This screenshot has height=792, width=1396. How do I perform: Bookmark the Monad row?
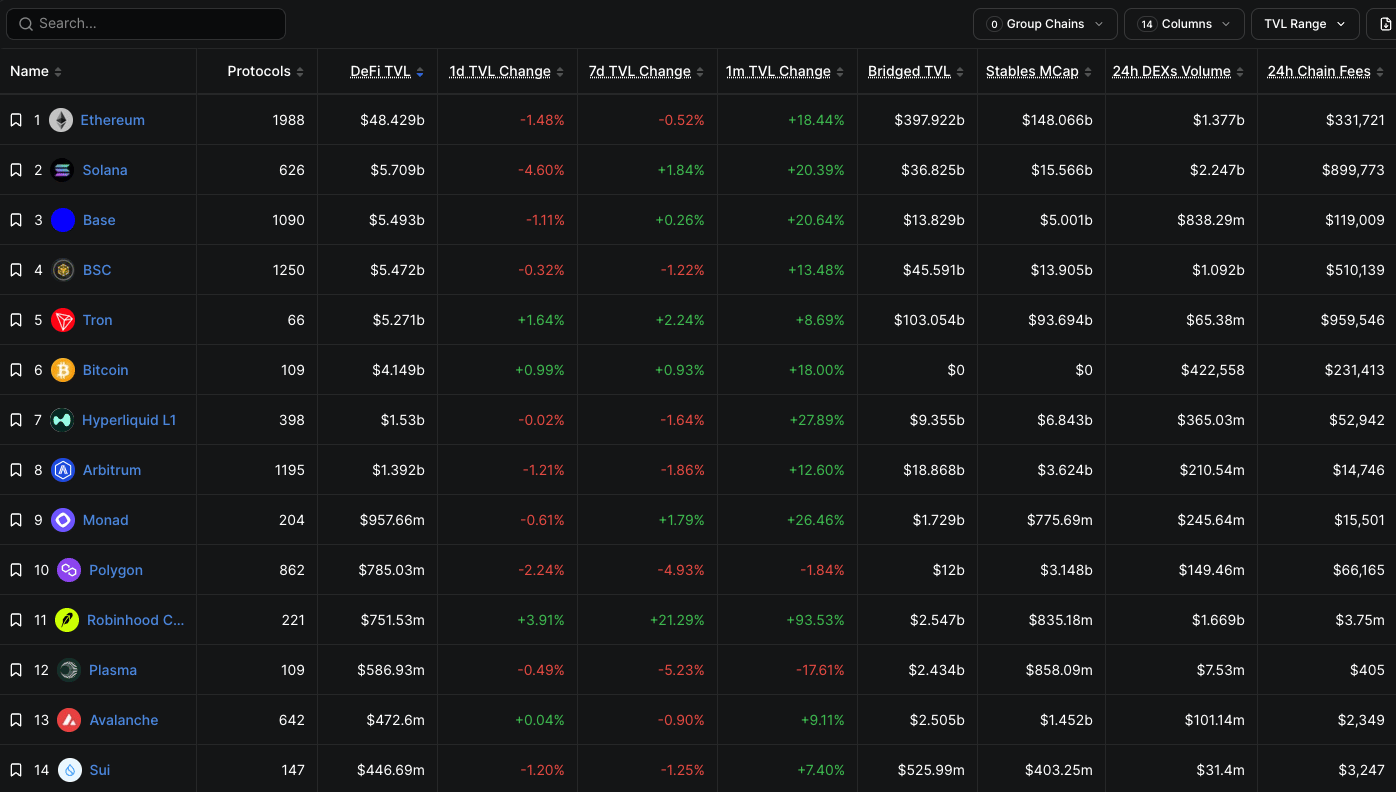pyautogui.click(x=16, y=520)
